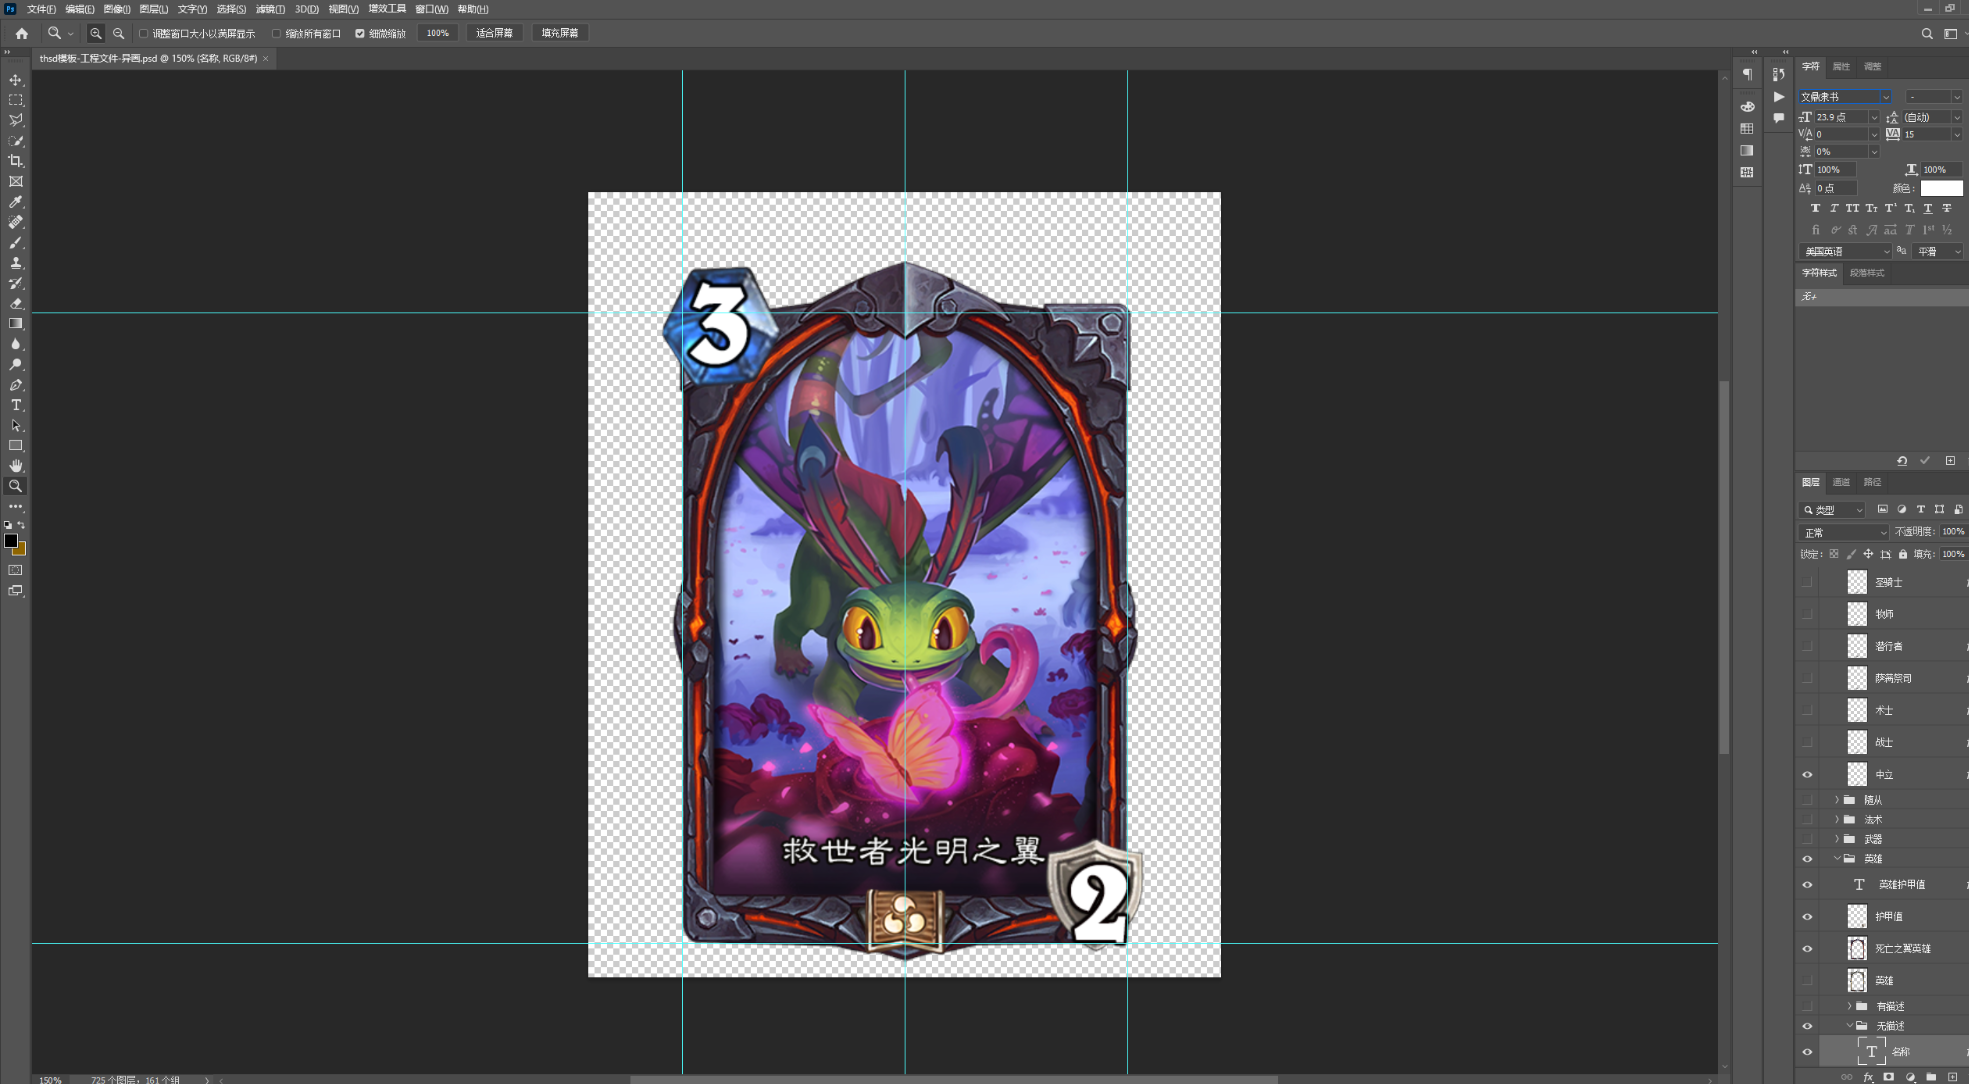1969x1084 pixels.
Task: Click the zoom out magnifier icon
Action: pyautogui.click(x=119, y=33)
